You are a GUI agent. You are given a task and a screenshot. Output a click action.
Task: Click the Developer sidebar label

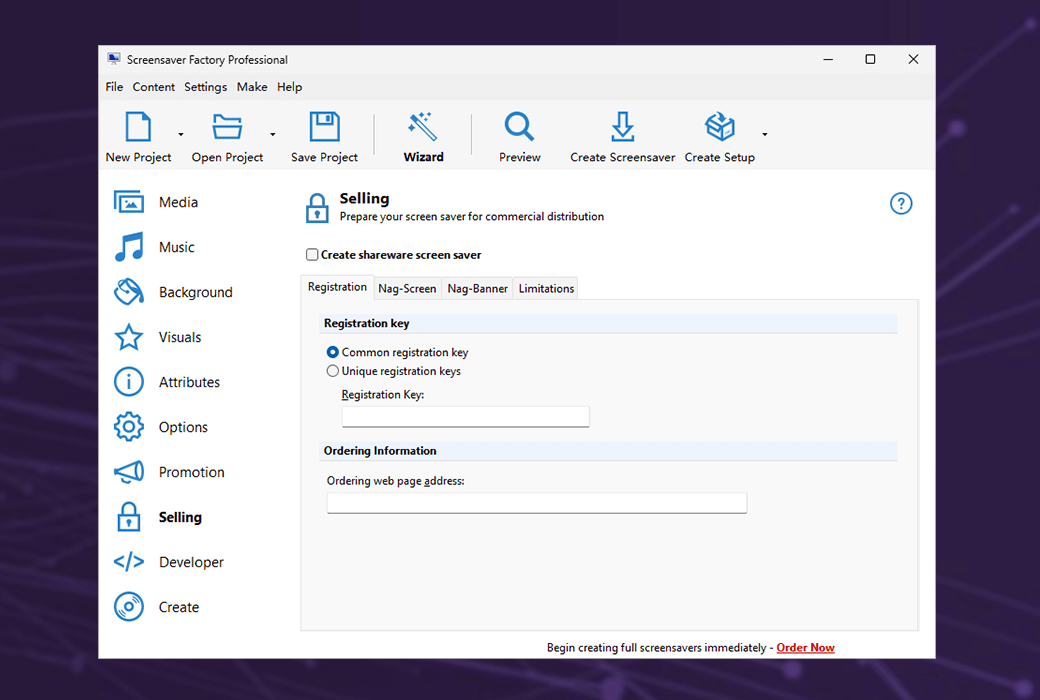(x=191, y=563)
